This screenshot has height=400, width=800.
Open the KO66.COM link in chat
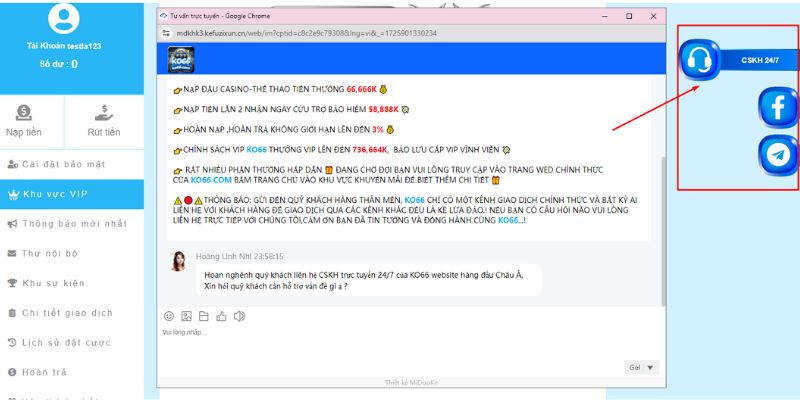[x=211, y=180]
